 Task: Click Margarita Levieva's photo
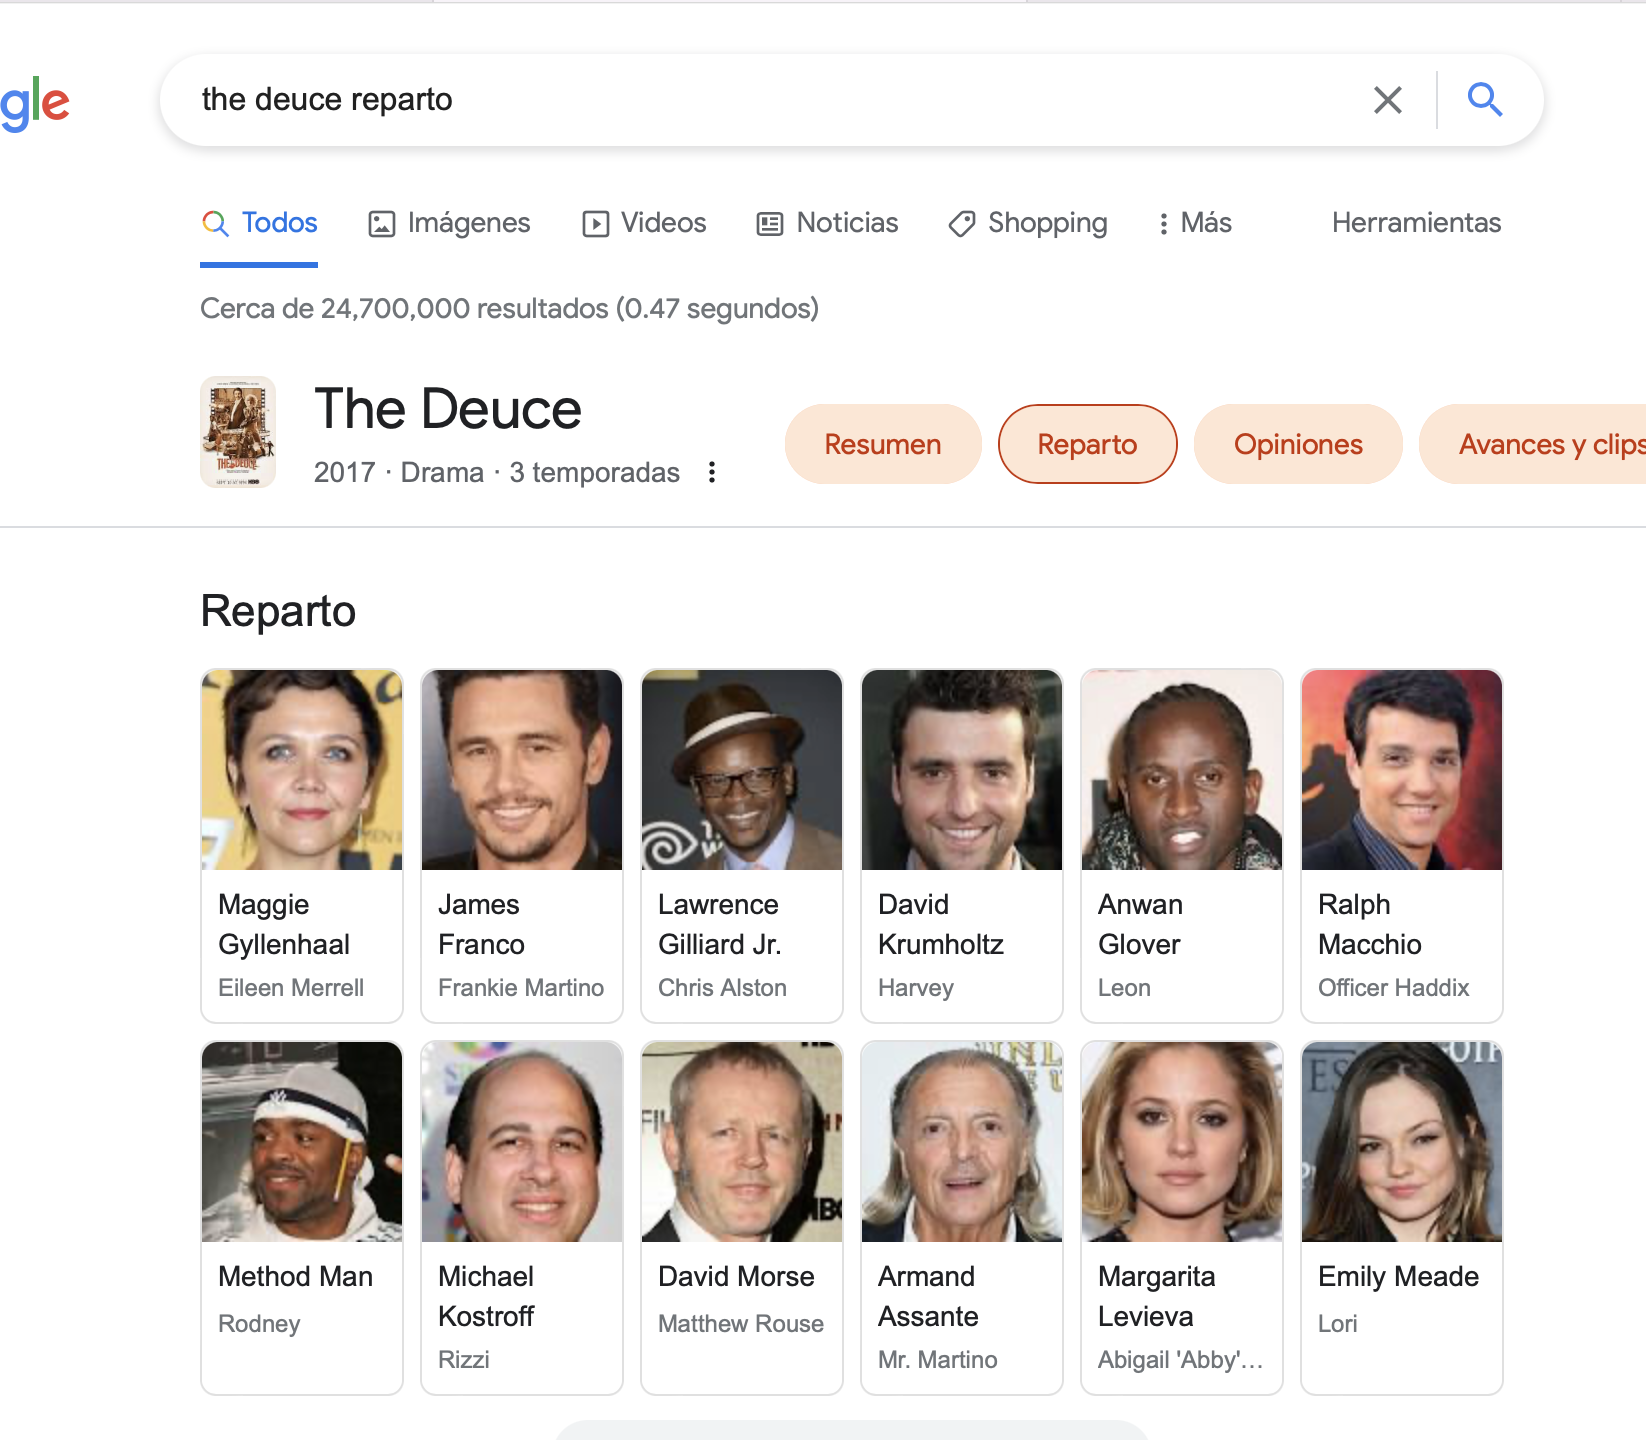pos(1182,1142)
